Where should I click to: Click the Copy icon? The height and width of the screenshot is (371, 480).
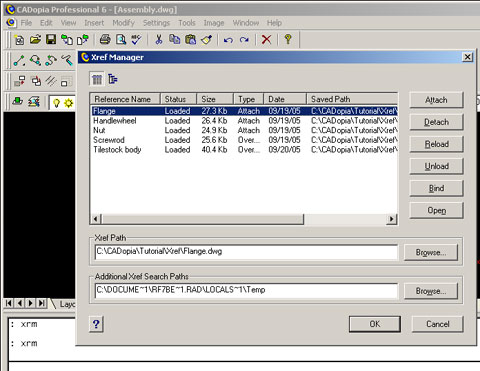click(174, 40)
